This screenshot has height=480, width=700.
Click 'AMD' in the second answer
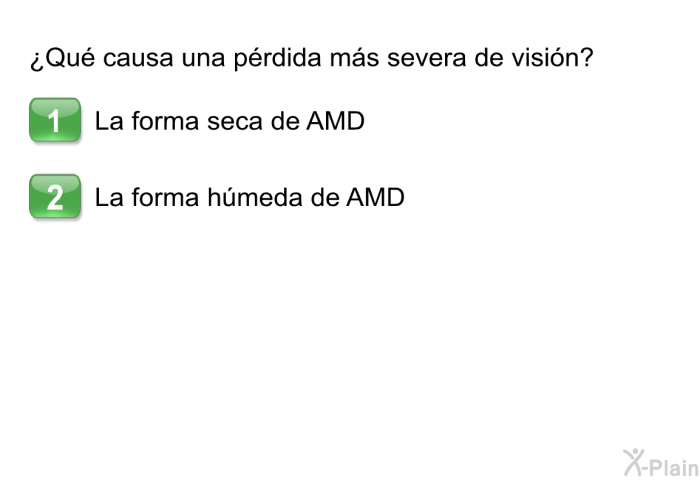pyautogui.click(x=375, y=197)
